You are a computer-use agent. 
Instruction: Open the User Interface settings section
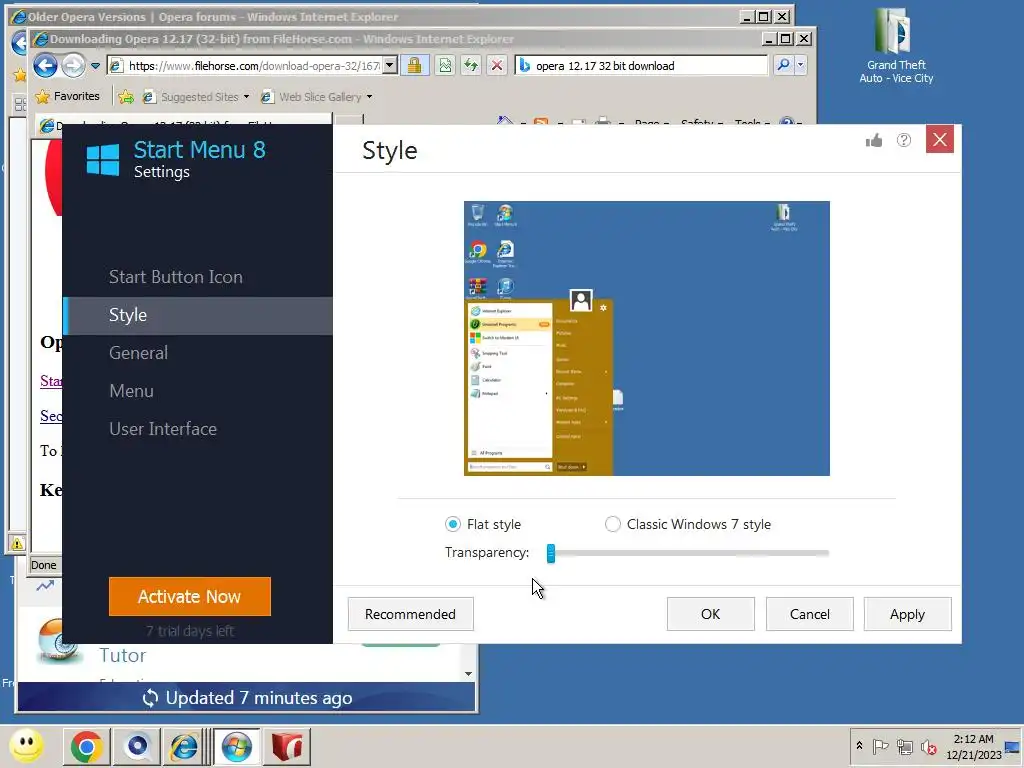163,429
